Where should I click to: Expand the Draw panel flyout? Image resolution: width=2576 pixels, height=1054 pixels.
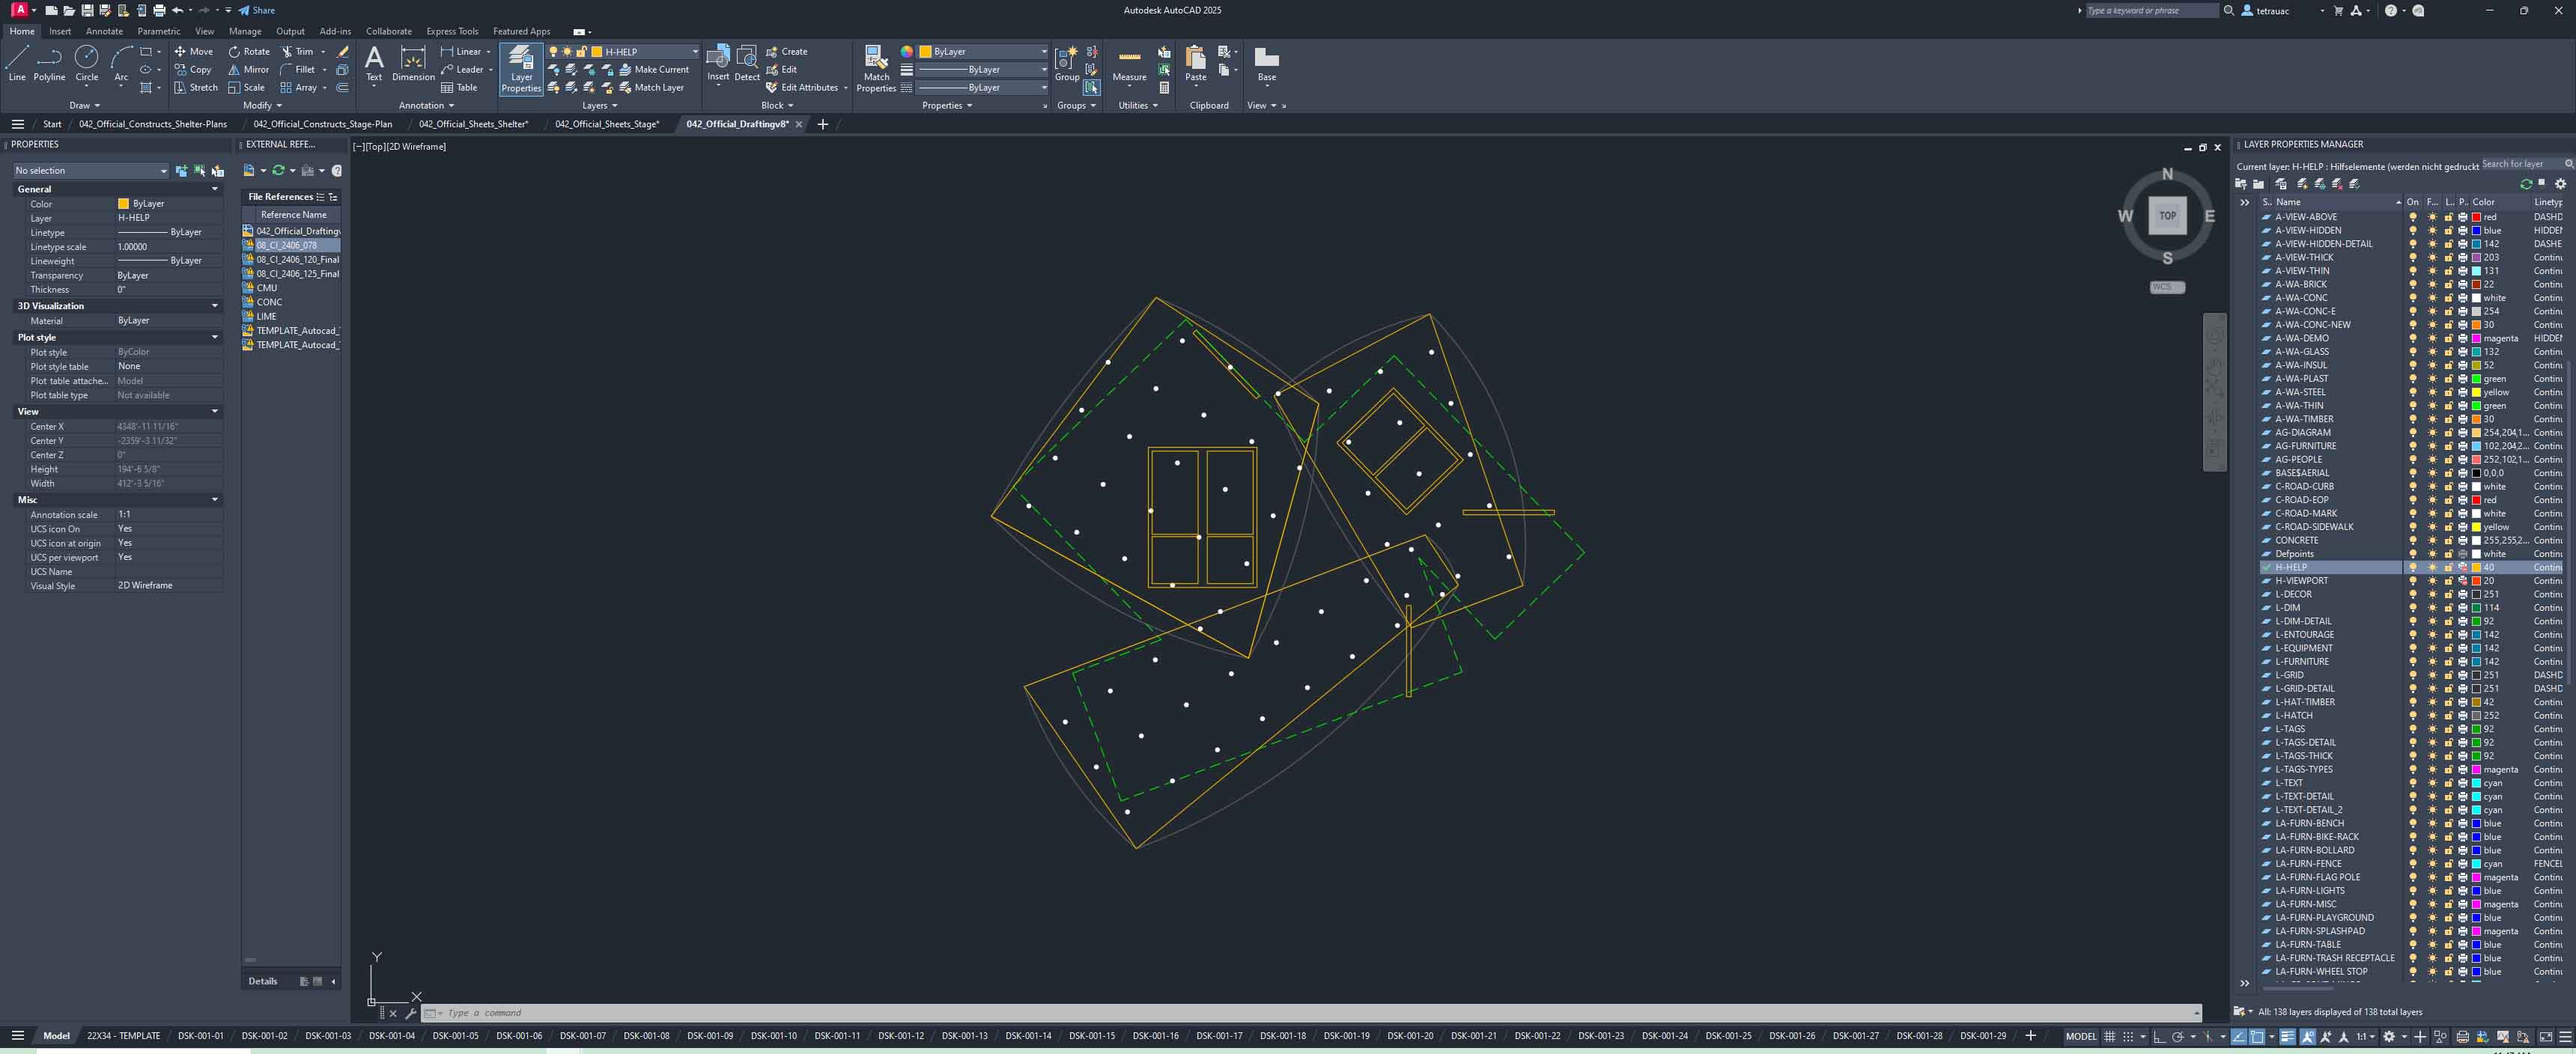point(84,105)
